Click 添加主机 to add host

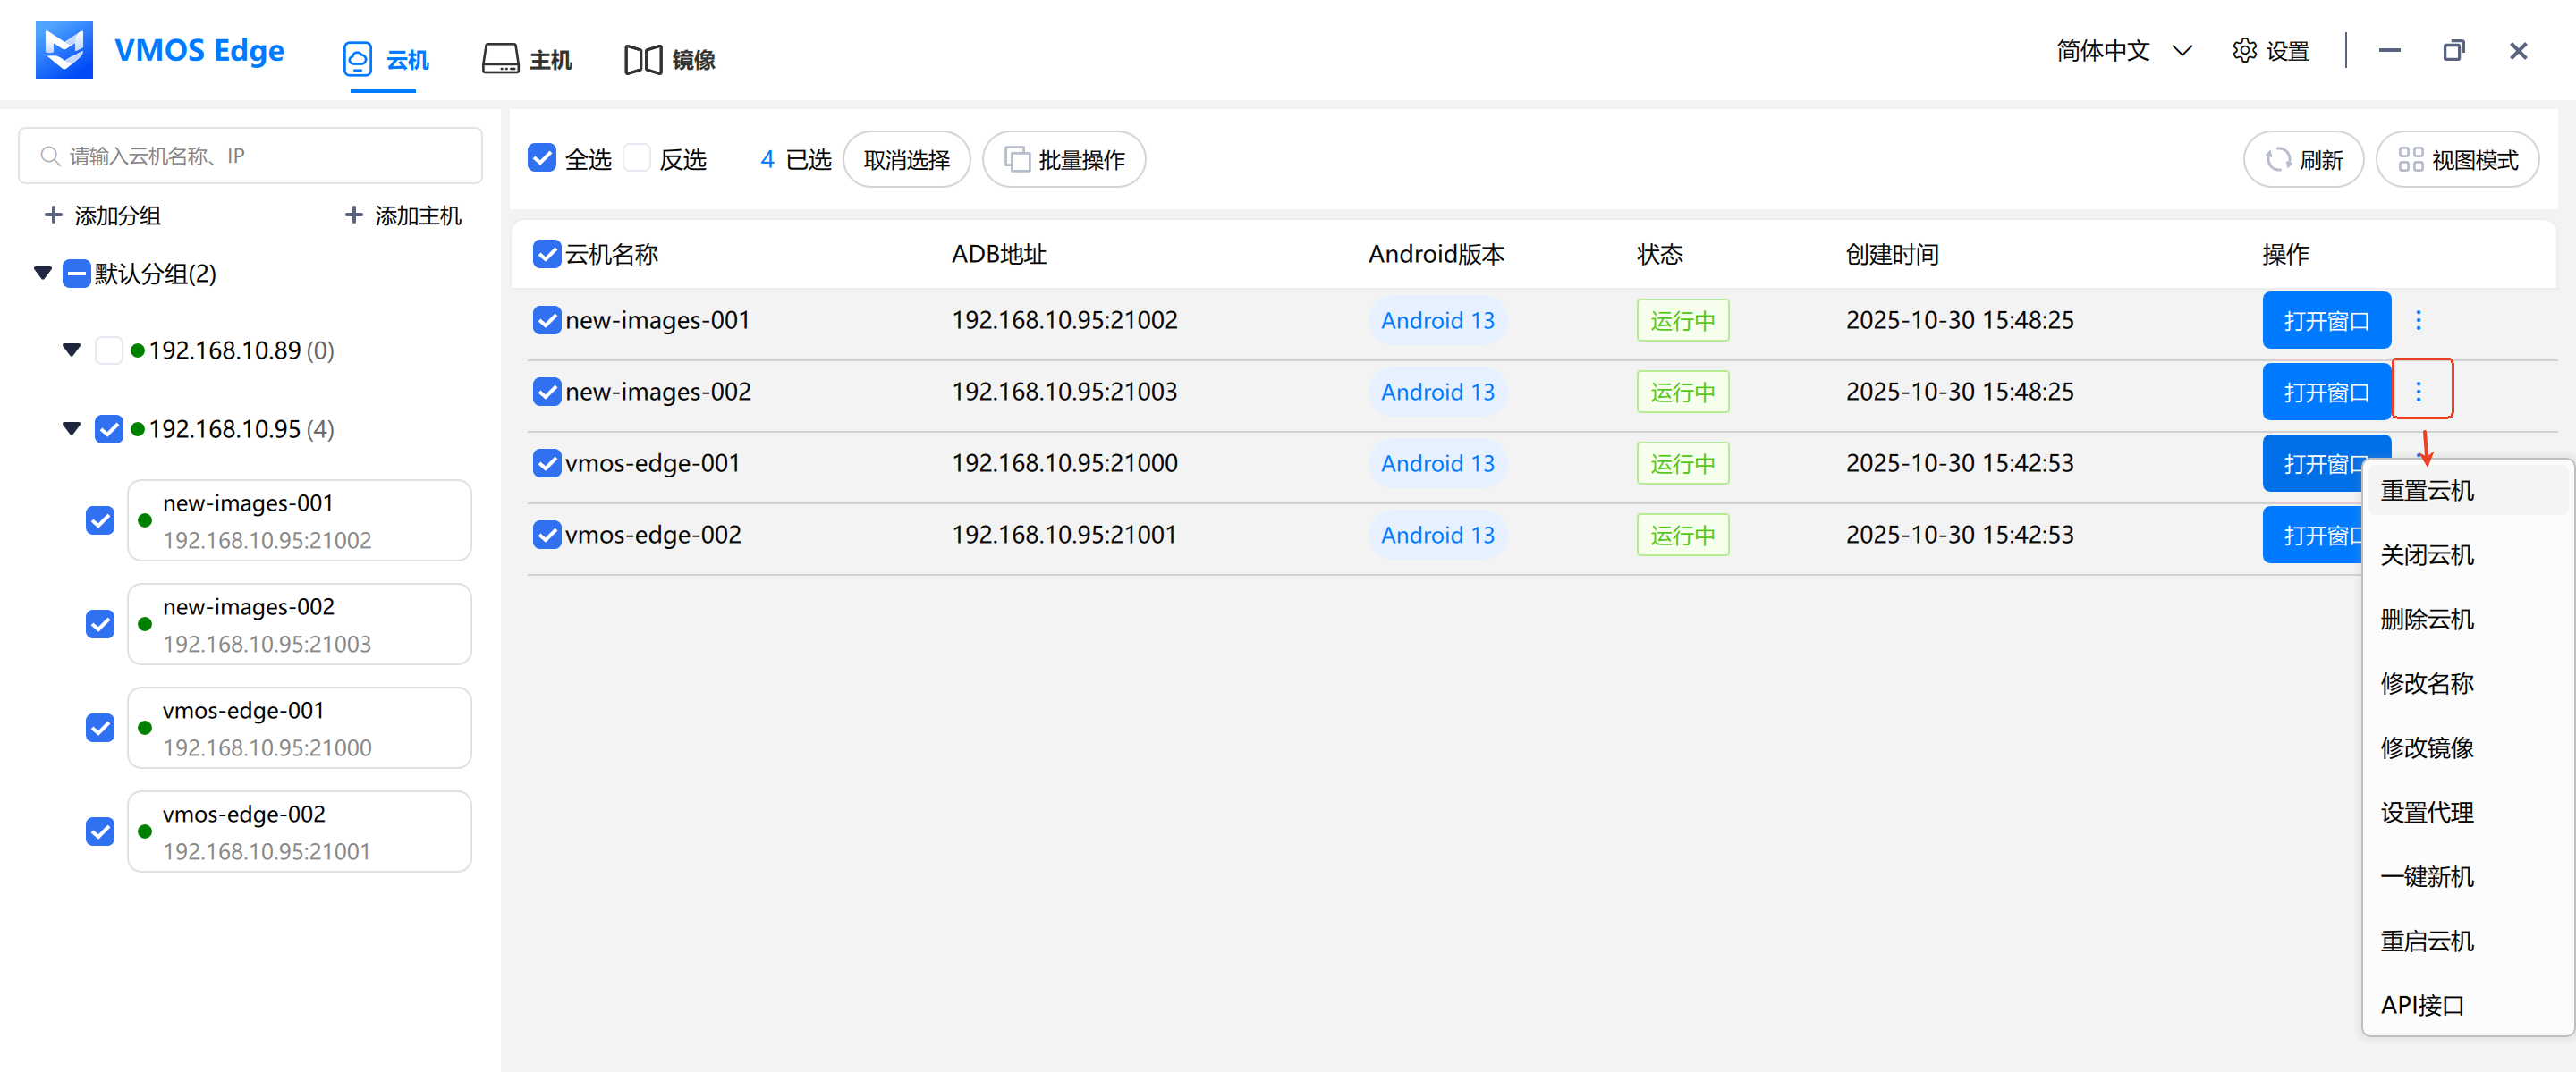[403, 215]
